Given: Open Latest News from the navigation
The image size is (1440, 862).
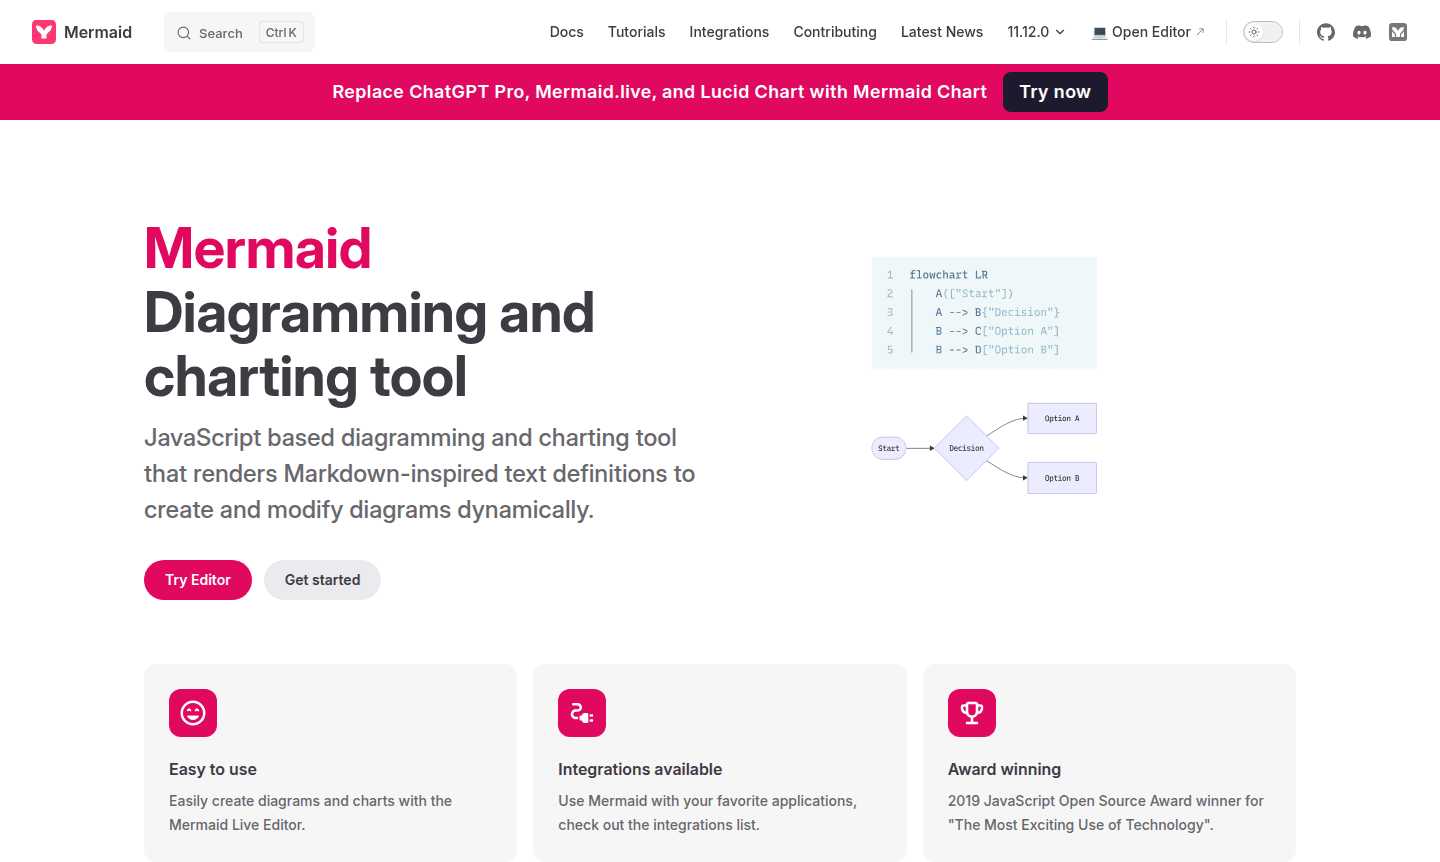Looking at the screenshot, I should click(941, 31).
